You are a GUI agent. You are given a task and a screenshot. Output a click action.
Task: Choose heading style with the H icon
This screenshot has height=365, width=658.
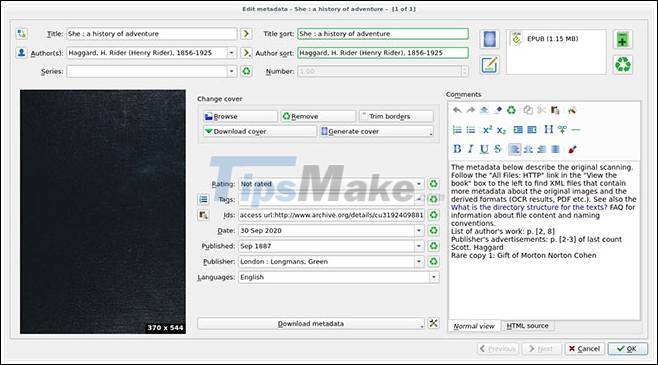(x=548, y=130)
